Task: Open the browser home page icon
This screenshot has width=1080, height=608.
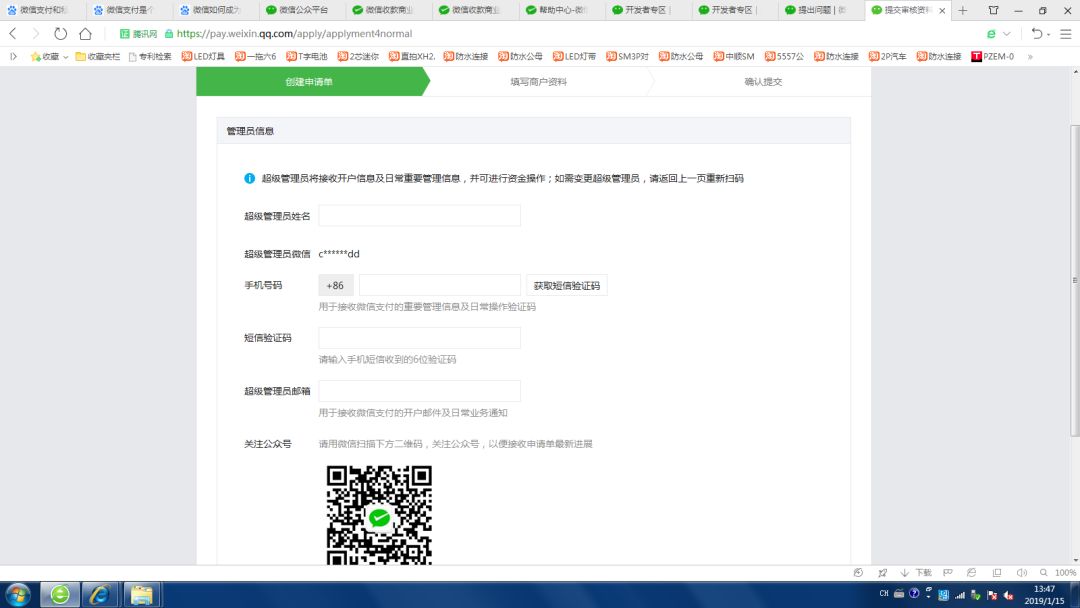Action: point(85,33)
